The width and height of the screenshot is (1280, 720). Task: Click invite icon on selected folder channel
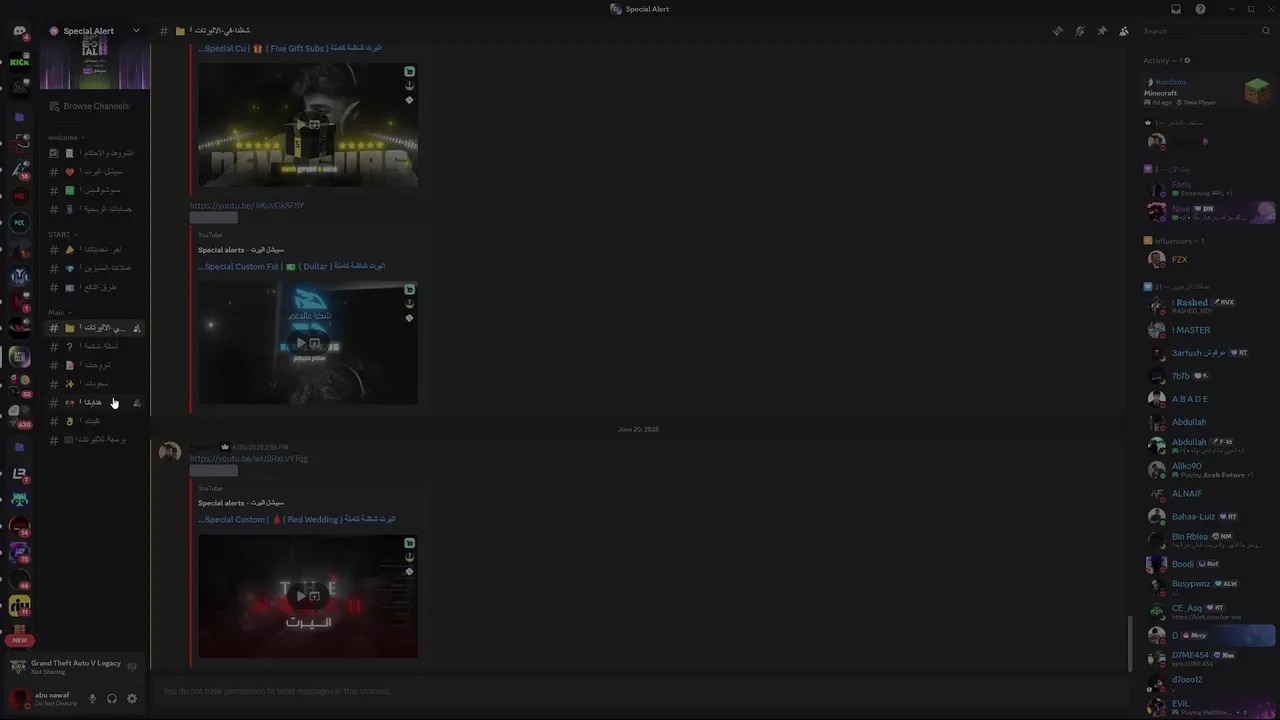click(x=137, y=328)
